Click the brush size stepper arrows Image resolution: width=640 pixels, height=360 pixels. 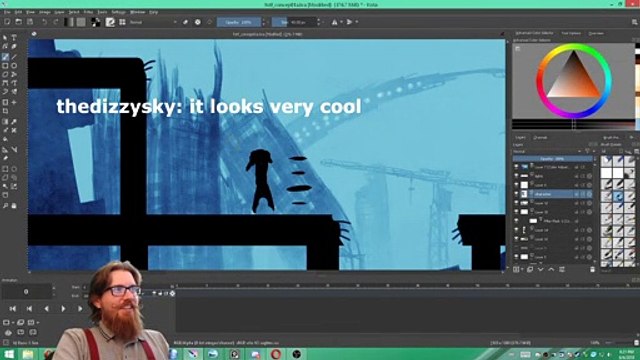click(x=319, y=22)
